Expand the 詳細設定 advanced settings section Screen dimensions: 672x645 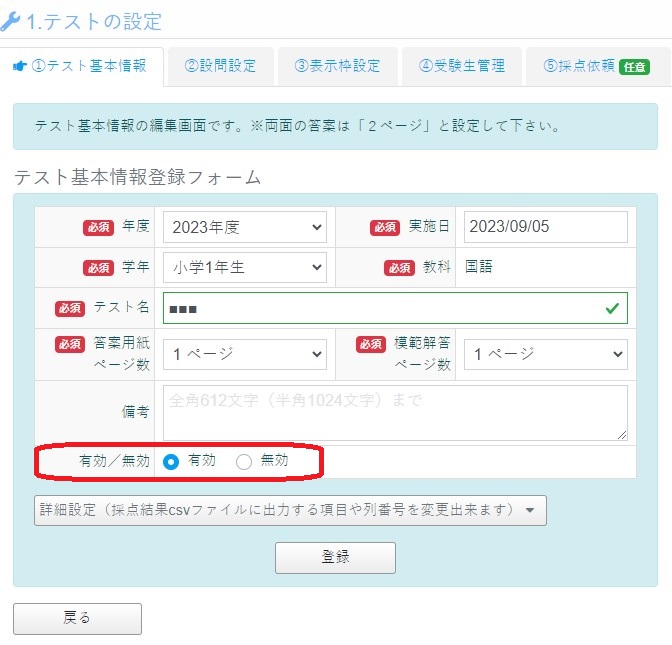pyautogui.click(x=290, y=510)
